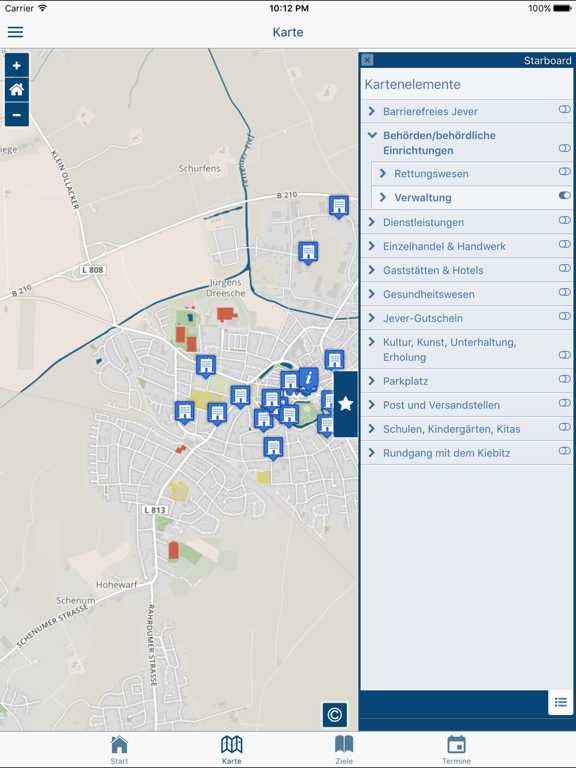The image size is (576, 768).
Task: Expand Gesundheitswesen chevron
Action: 372,294
